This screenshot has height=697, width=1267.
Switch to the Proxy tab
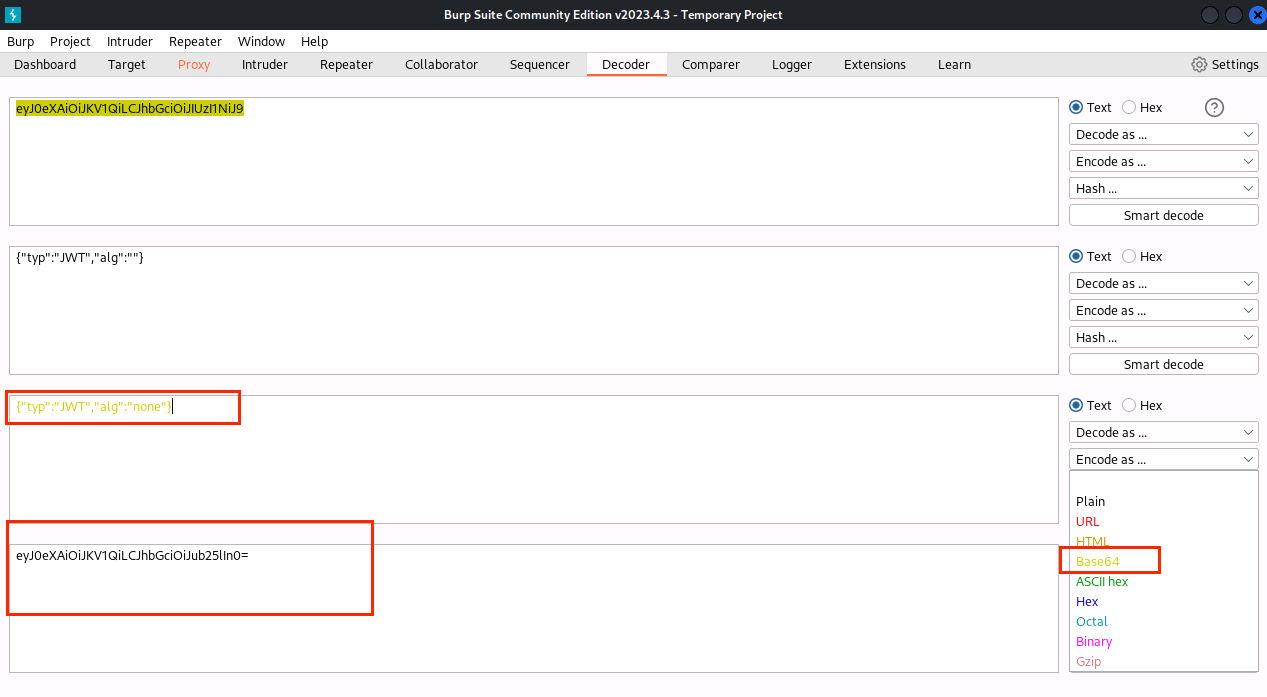click(x=194, y=64)
